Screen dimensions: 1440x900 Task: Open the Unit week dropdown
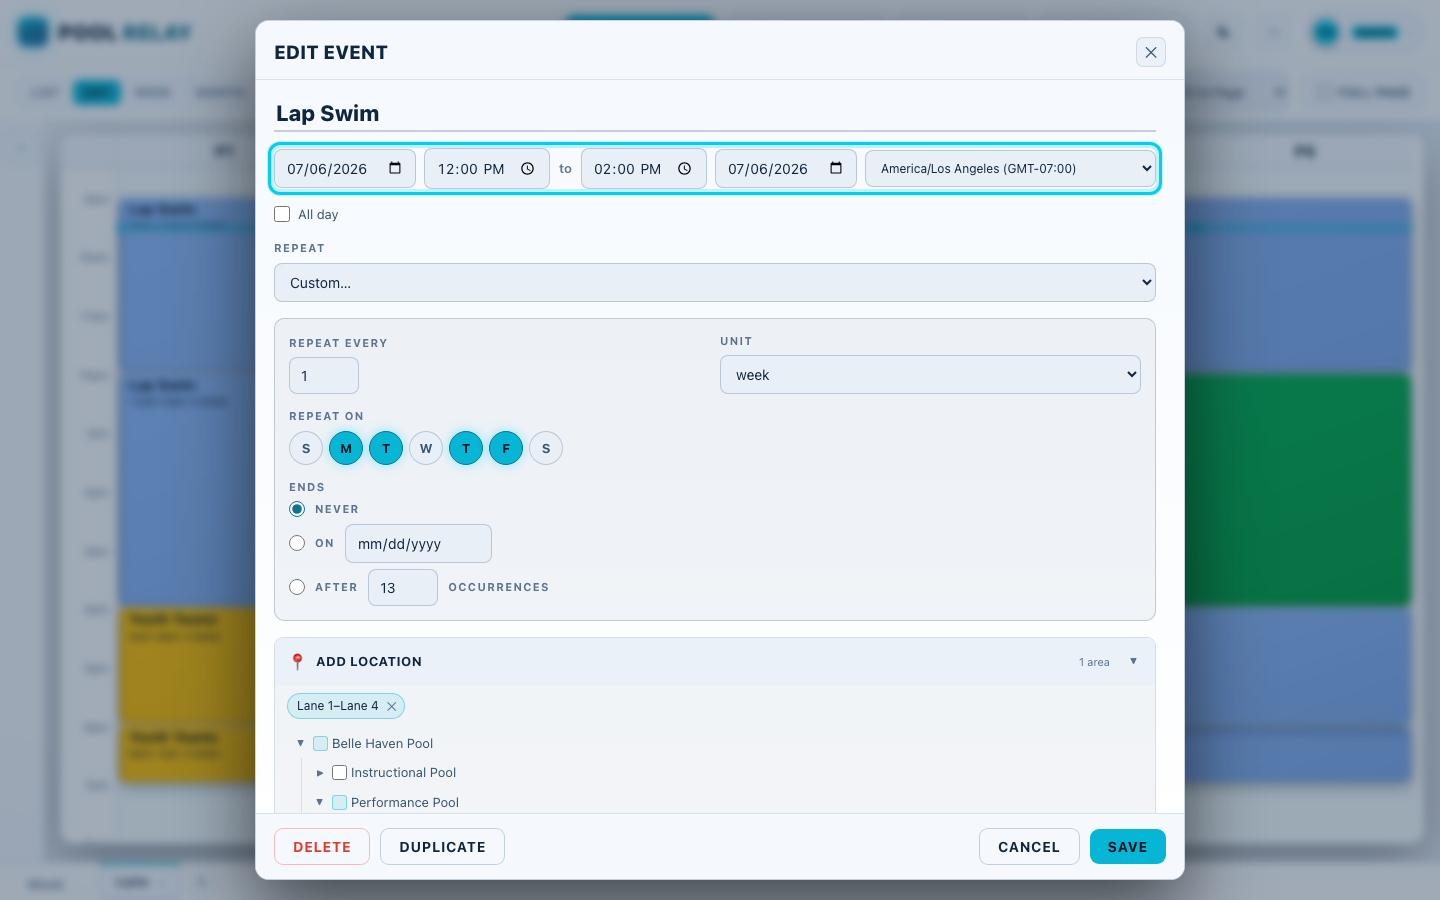pos(930,375)
